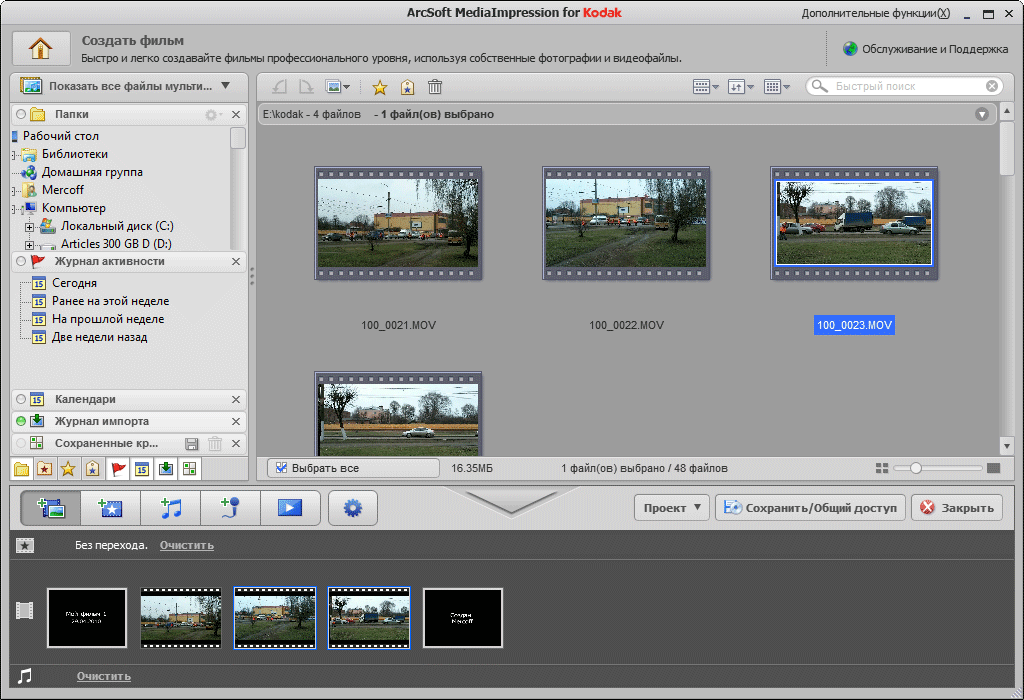Close the Журнал импорта panel

(x=236, y=421)
